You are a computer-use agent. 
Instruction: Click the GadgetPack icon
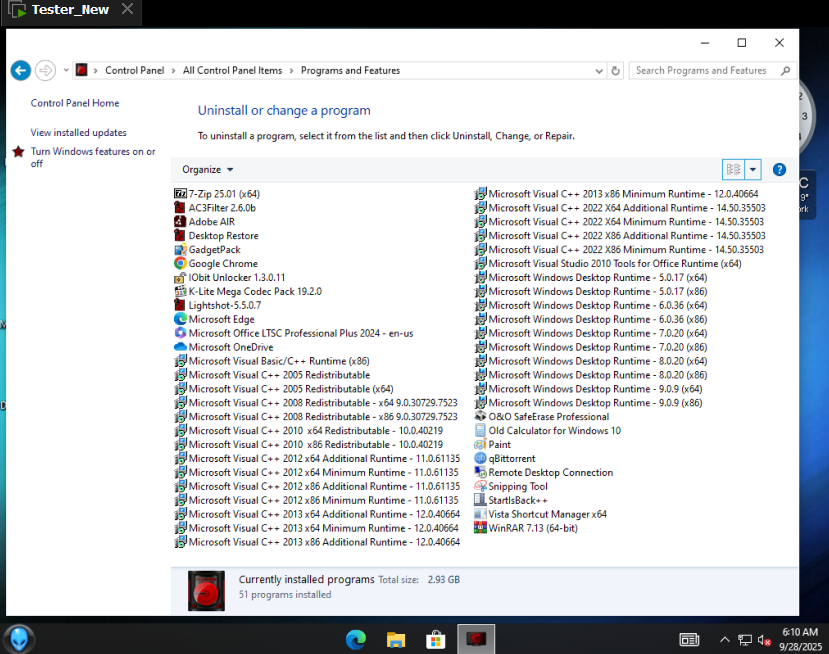click(180, 250)
